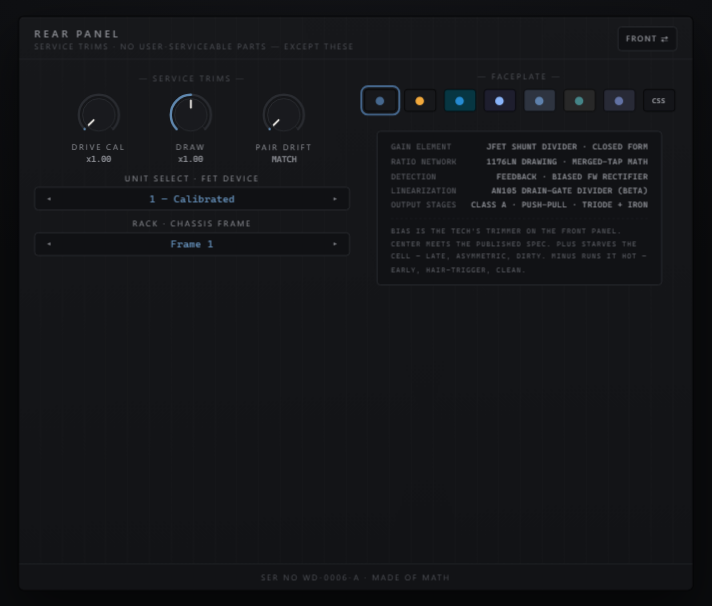Select previous chassis frame arrow
This screenshot has height=606, width=712.
49,244
